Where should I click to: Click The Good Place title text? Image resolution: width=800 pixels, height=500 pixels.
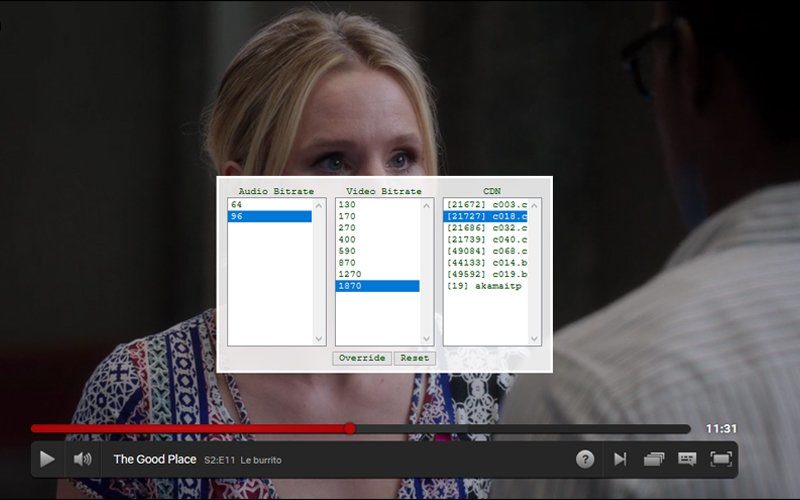[155, 459]
